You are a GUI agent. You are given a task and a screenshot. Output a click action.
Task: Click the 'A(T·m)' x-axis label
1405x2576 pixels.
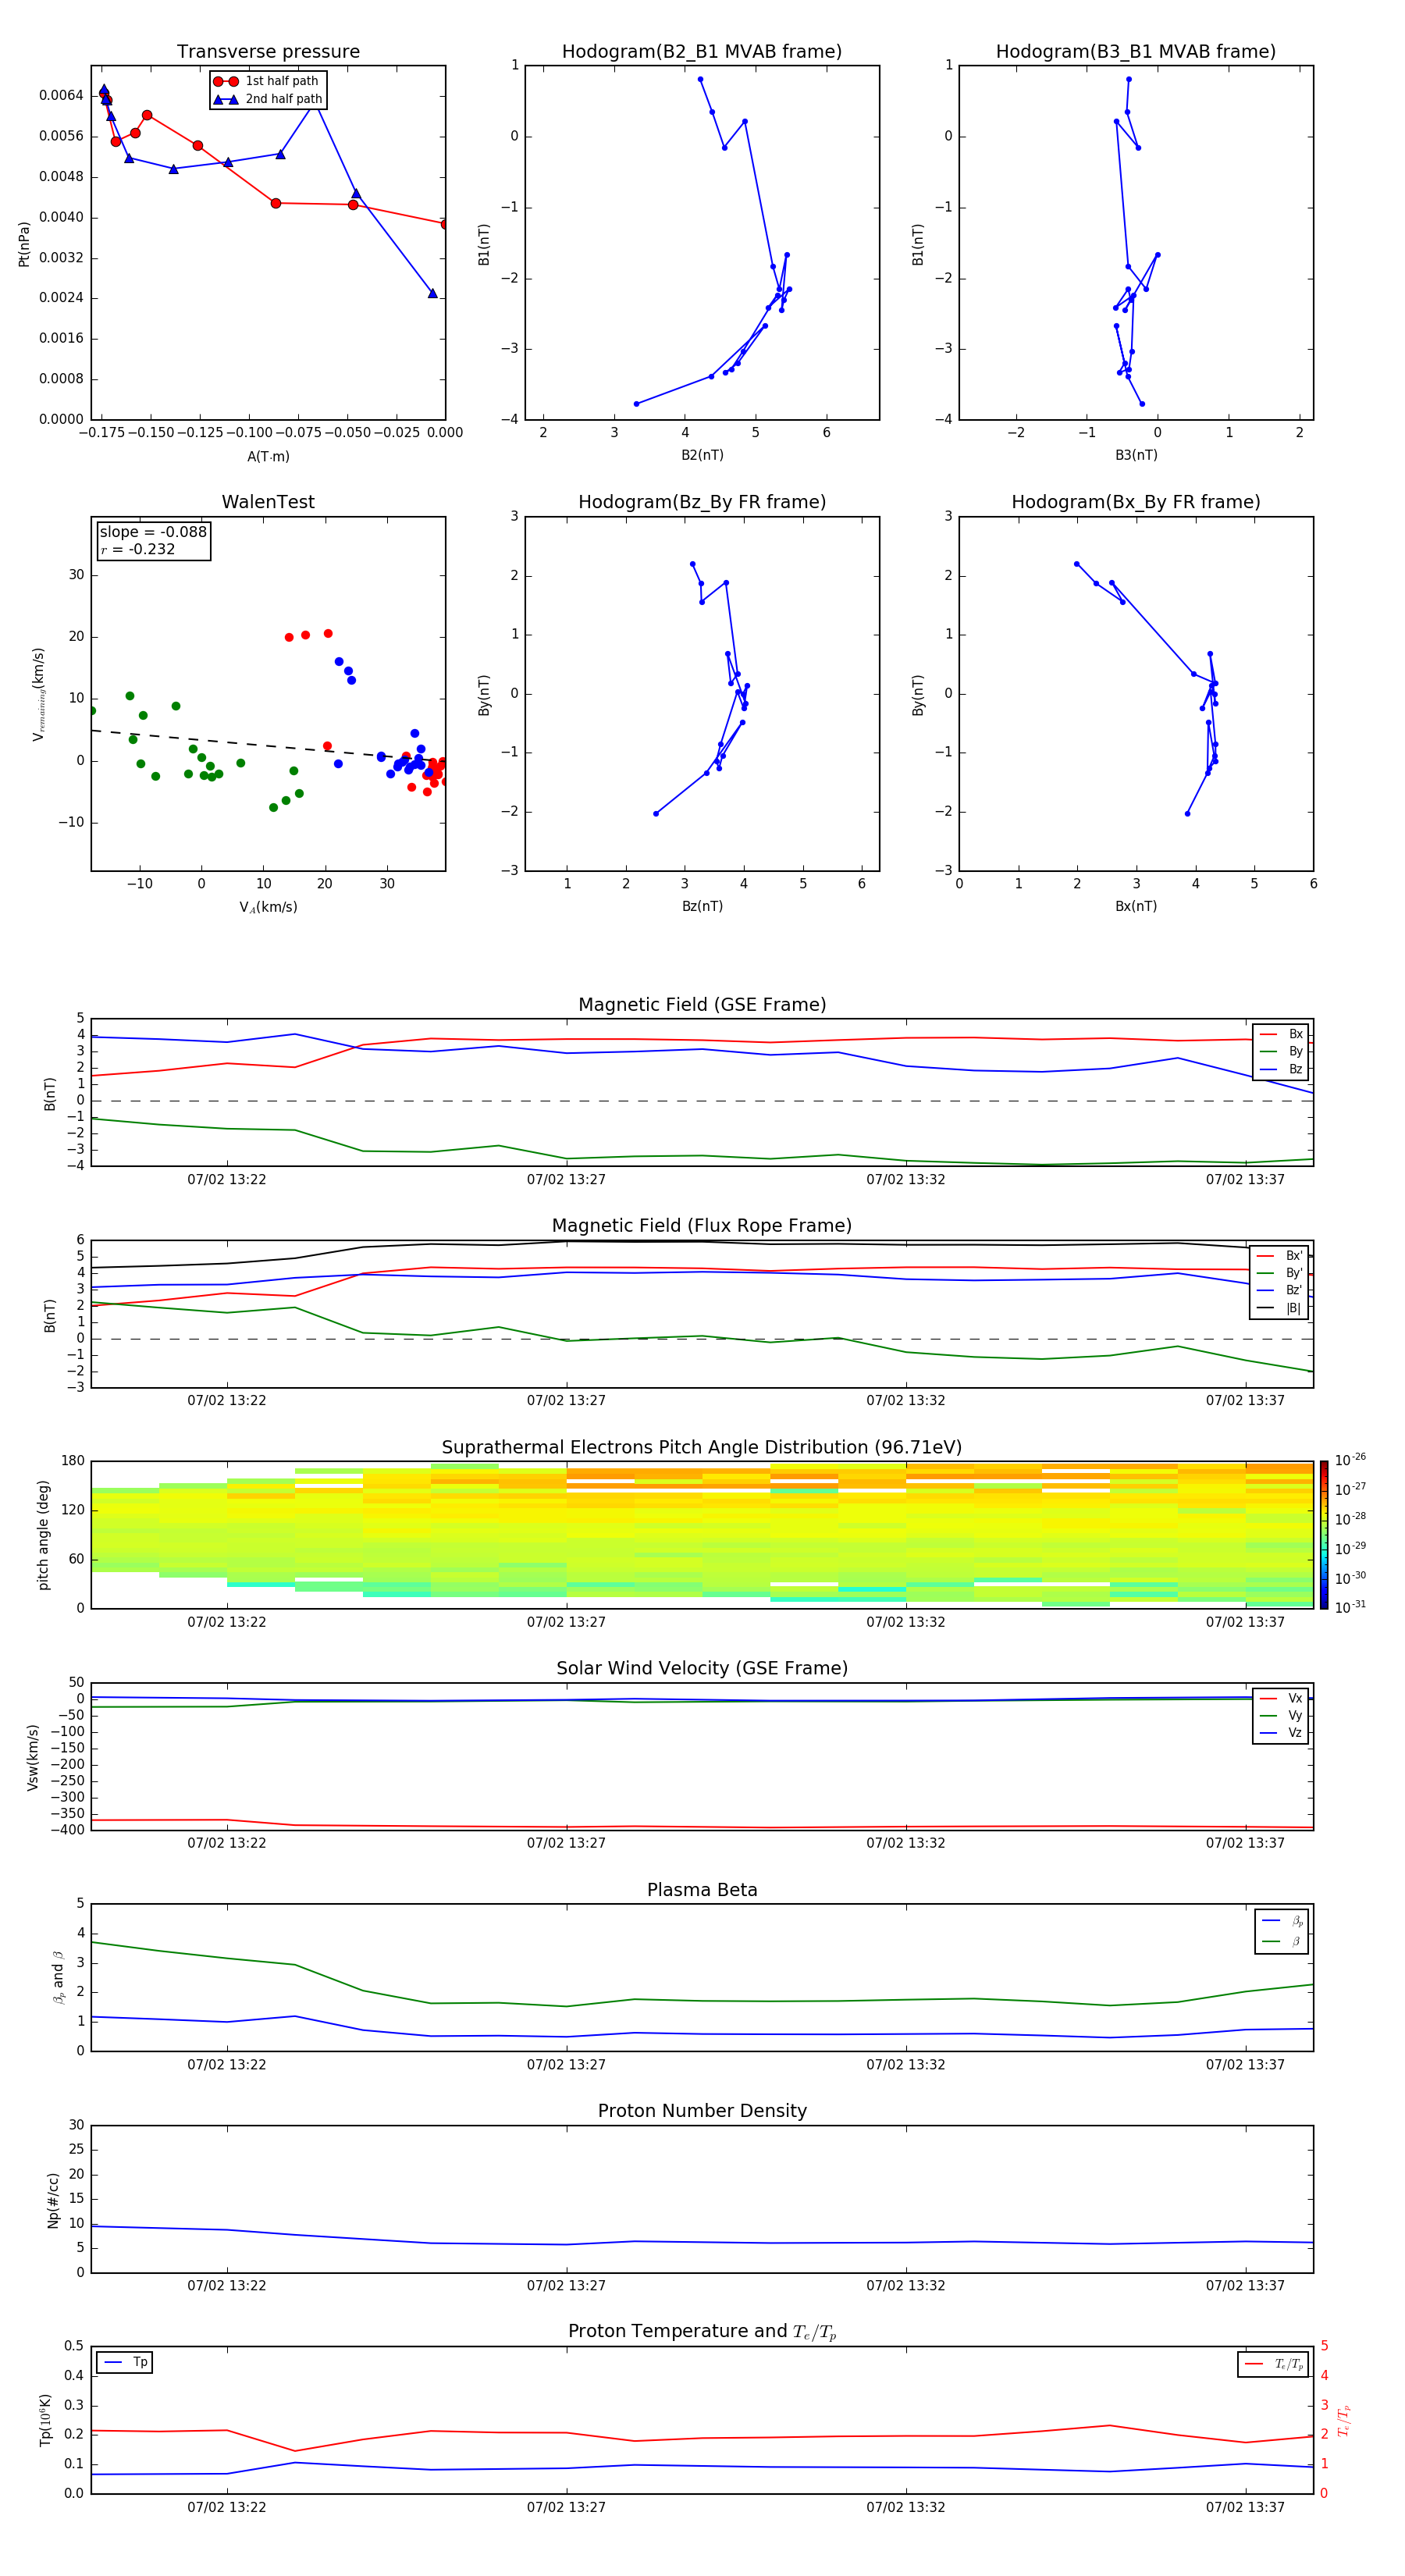pyautogui.click(x=268, y=456)
